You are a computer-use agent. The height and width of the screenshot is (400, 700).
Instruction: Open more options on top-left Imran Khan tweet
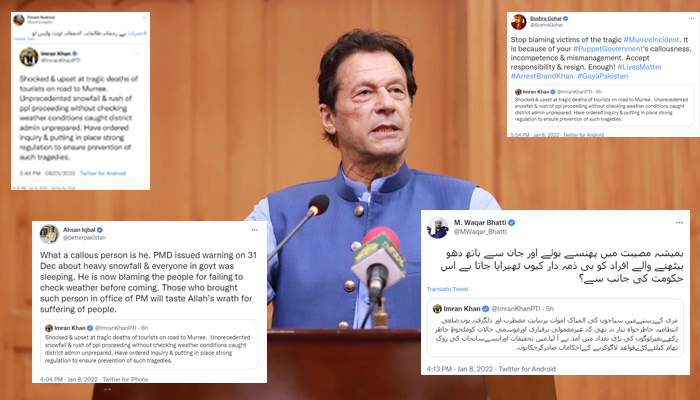pos(138,54)
